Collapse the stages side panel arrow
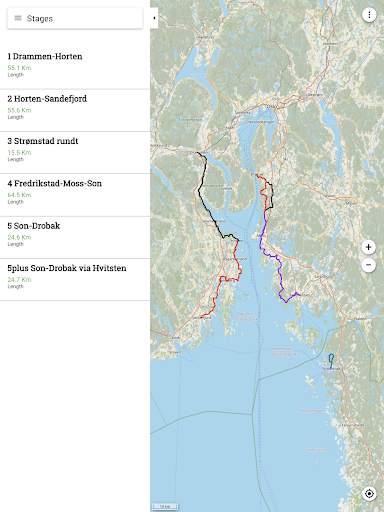 [x=154, y=18]
